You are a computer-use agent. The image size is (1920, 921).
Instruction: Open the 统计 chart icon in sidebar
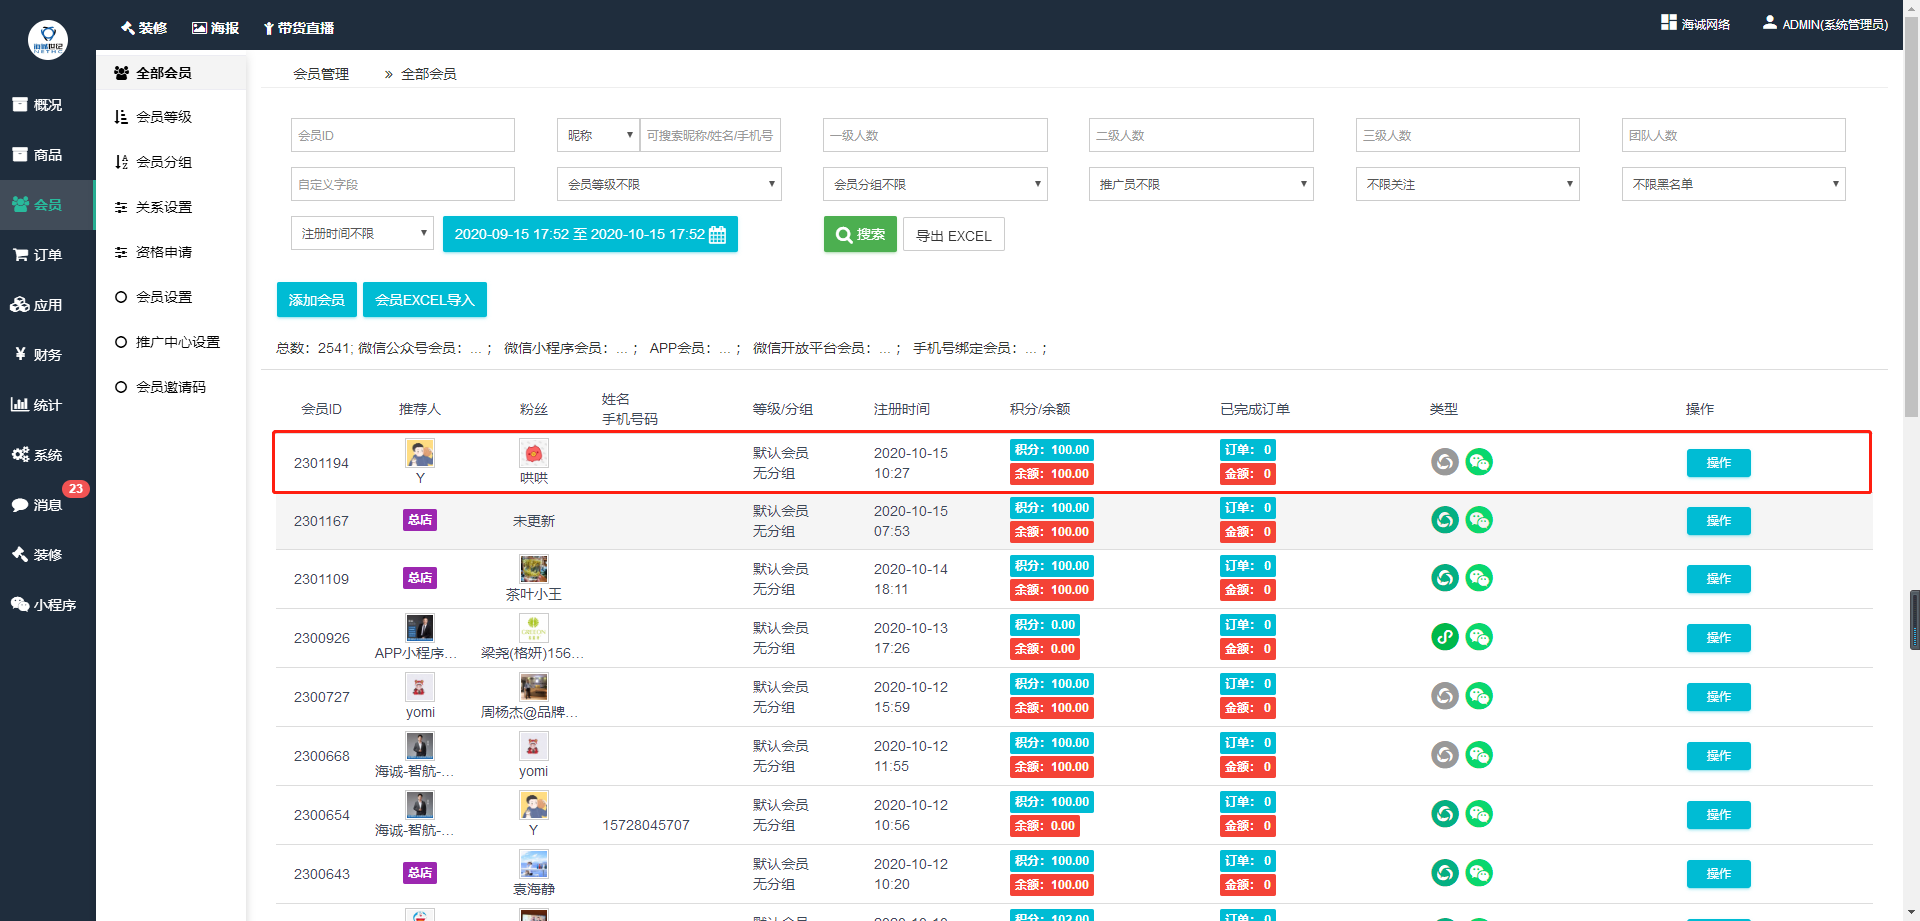(20, 405)
